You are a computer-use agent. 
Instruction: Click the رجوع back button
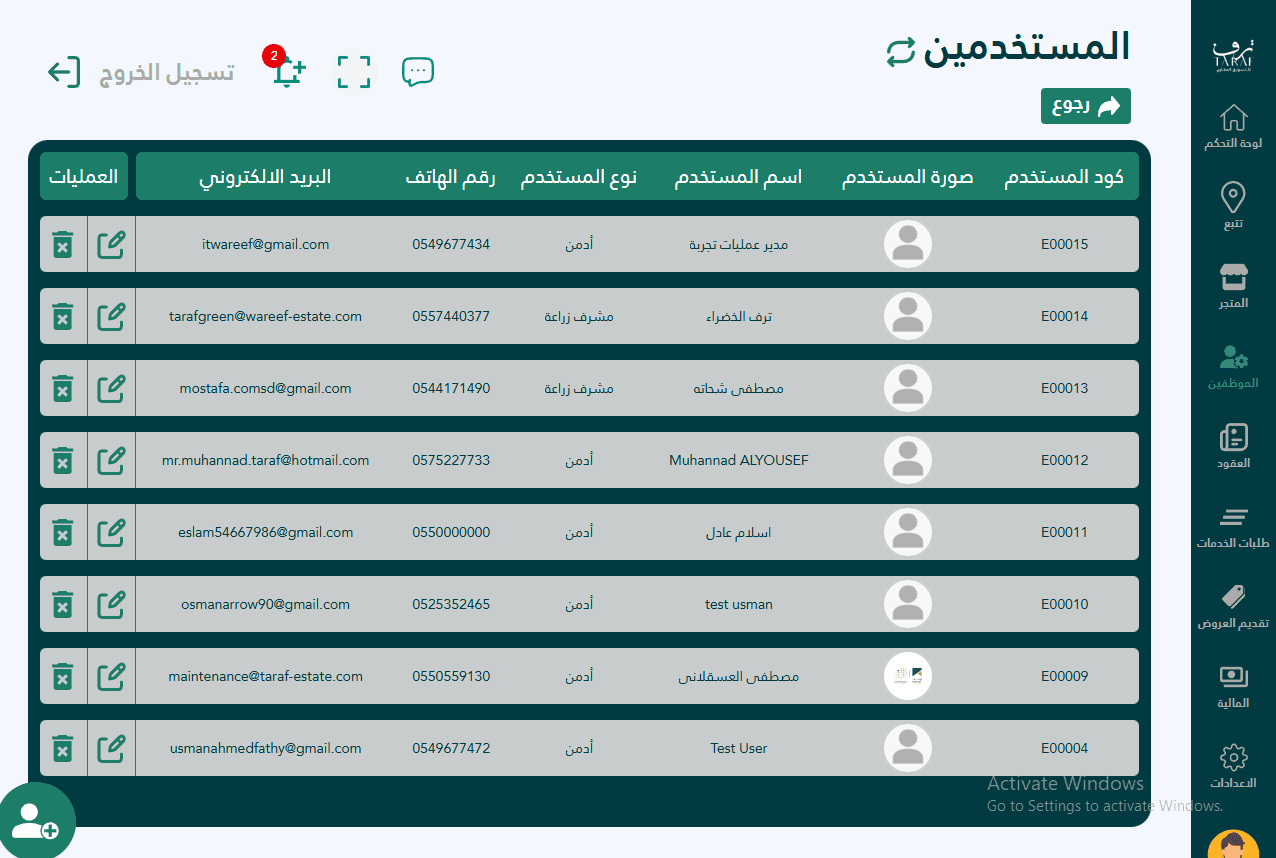[1085, 106]
